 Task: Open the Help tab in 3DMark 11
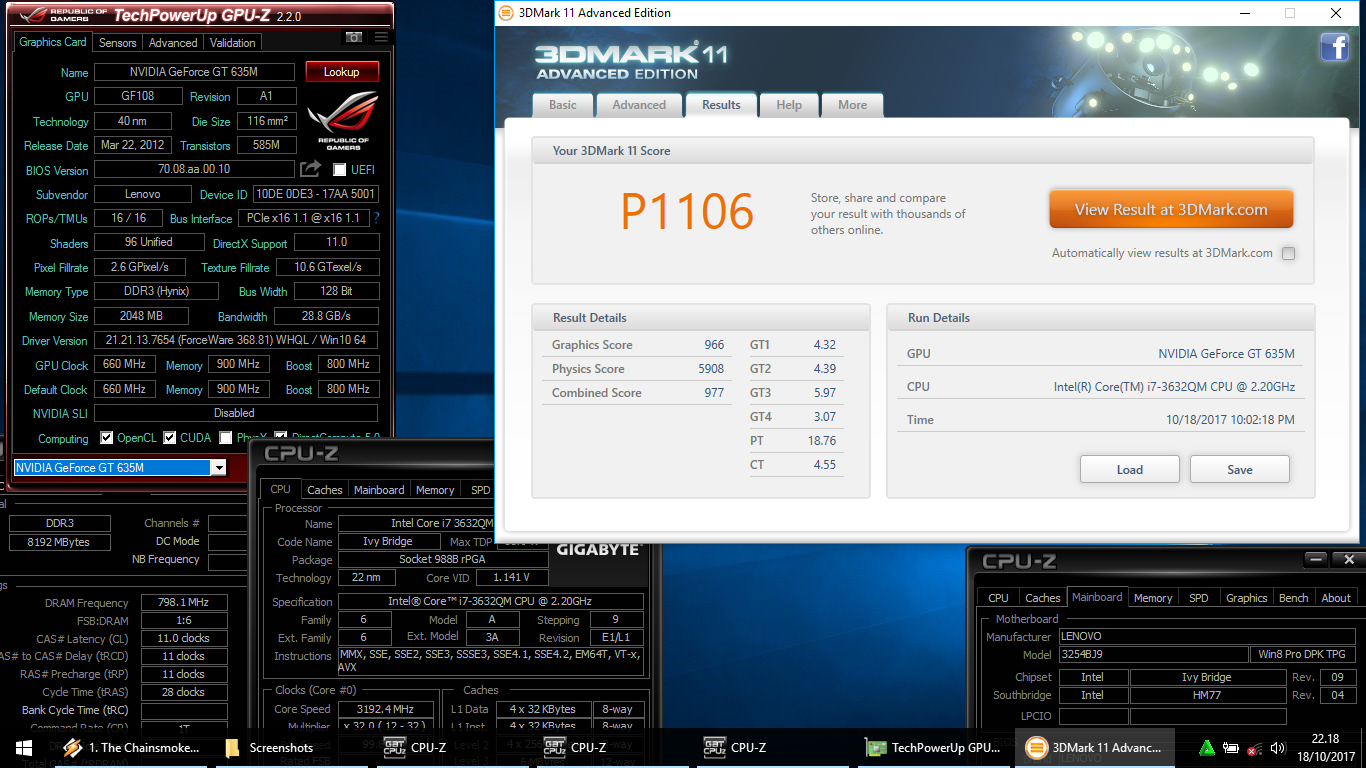(789, 105)
